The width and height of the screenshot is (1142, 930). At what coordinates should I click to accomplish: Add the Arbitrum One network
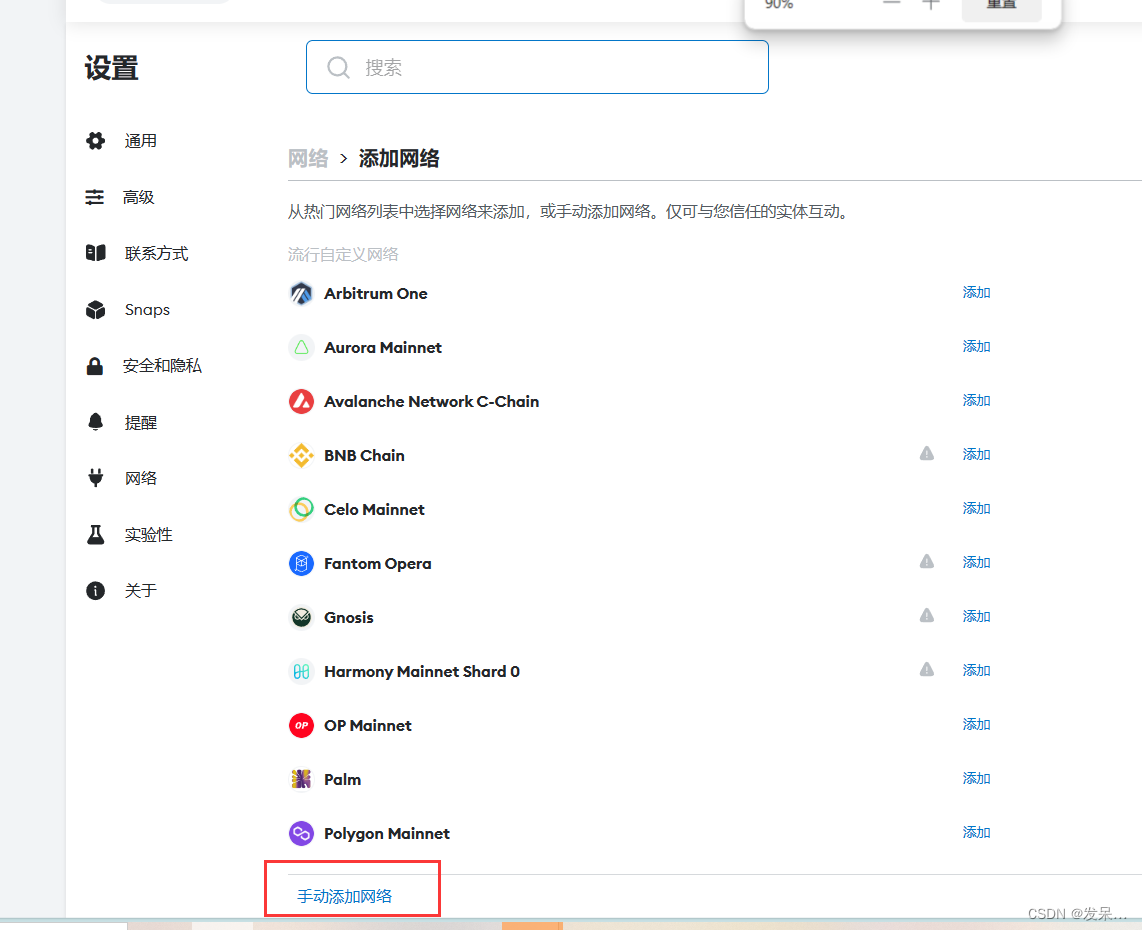pyautogui.click(x=976, y=293)
